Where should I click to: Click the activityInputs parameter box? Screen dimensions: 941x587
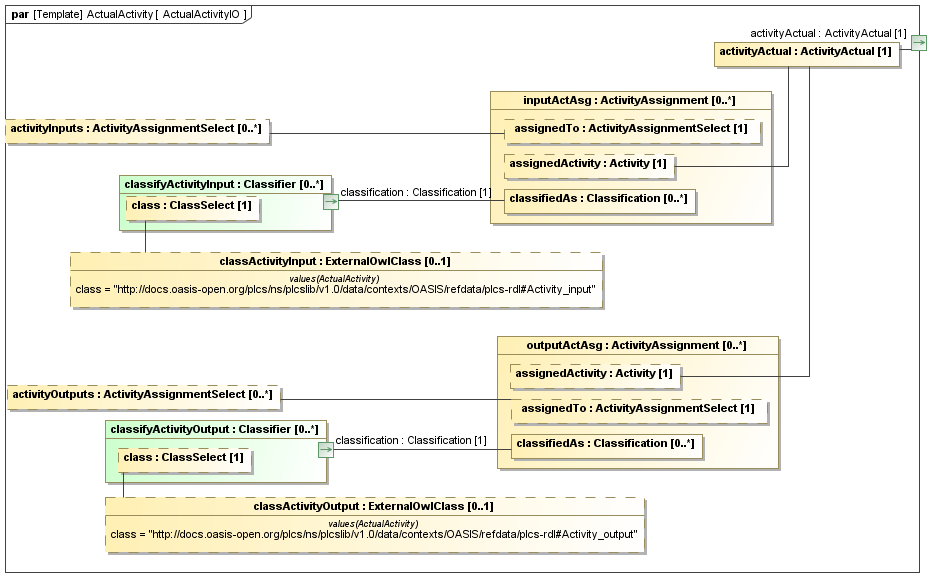pyautogui.click(x=138, y=129)
